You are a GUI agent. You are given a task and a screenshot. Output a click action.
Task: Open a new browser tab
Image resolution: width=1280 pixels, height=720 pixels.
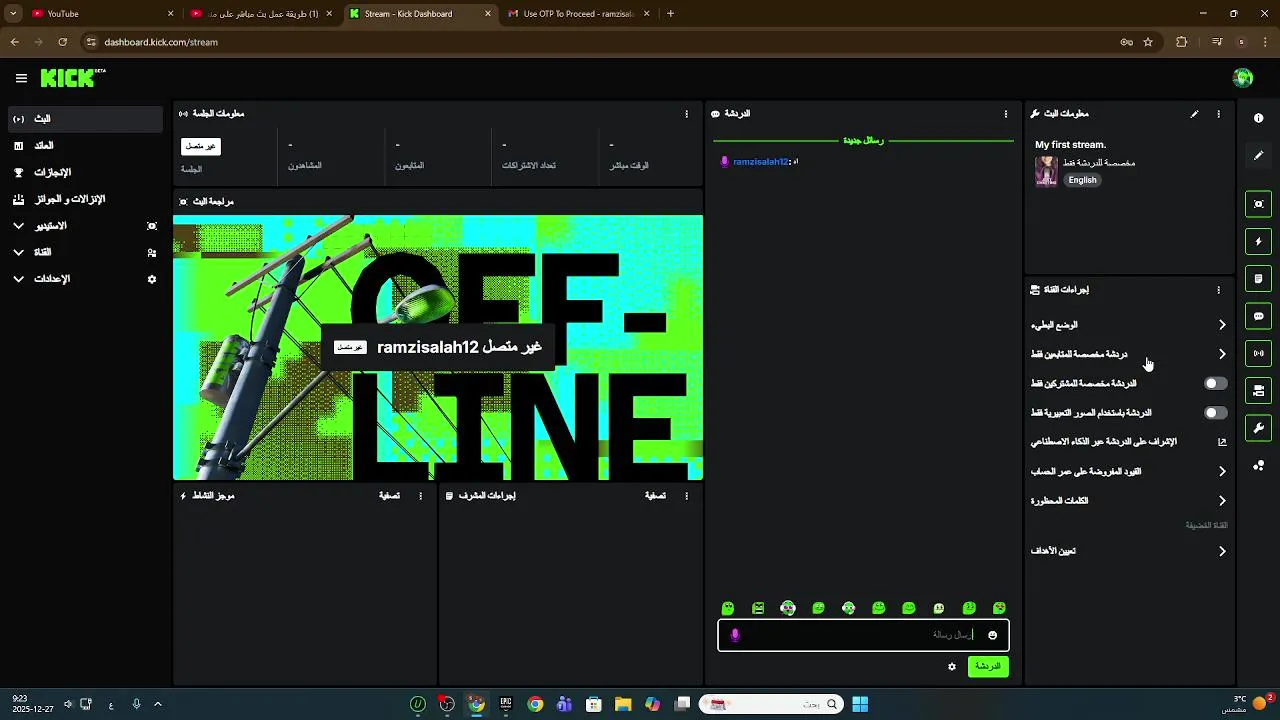[670, 14]
